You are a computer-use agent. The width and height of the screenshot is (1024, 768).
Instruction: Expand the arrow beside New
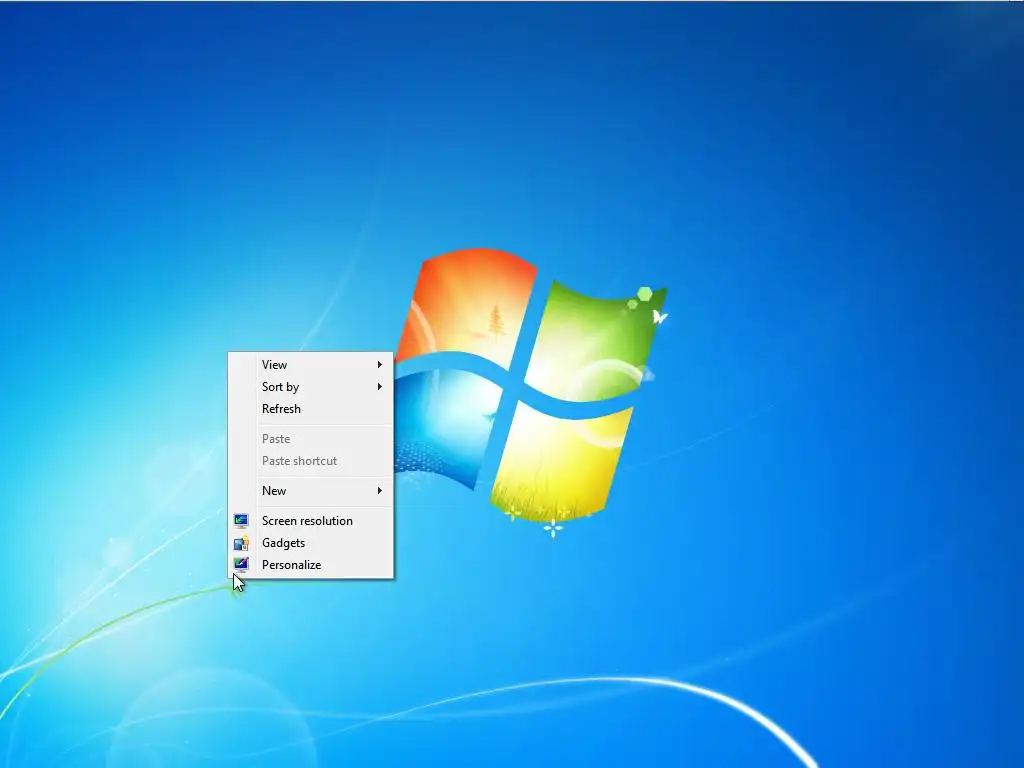[379, 490]
